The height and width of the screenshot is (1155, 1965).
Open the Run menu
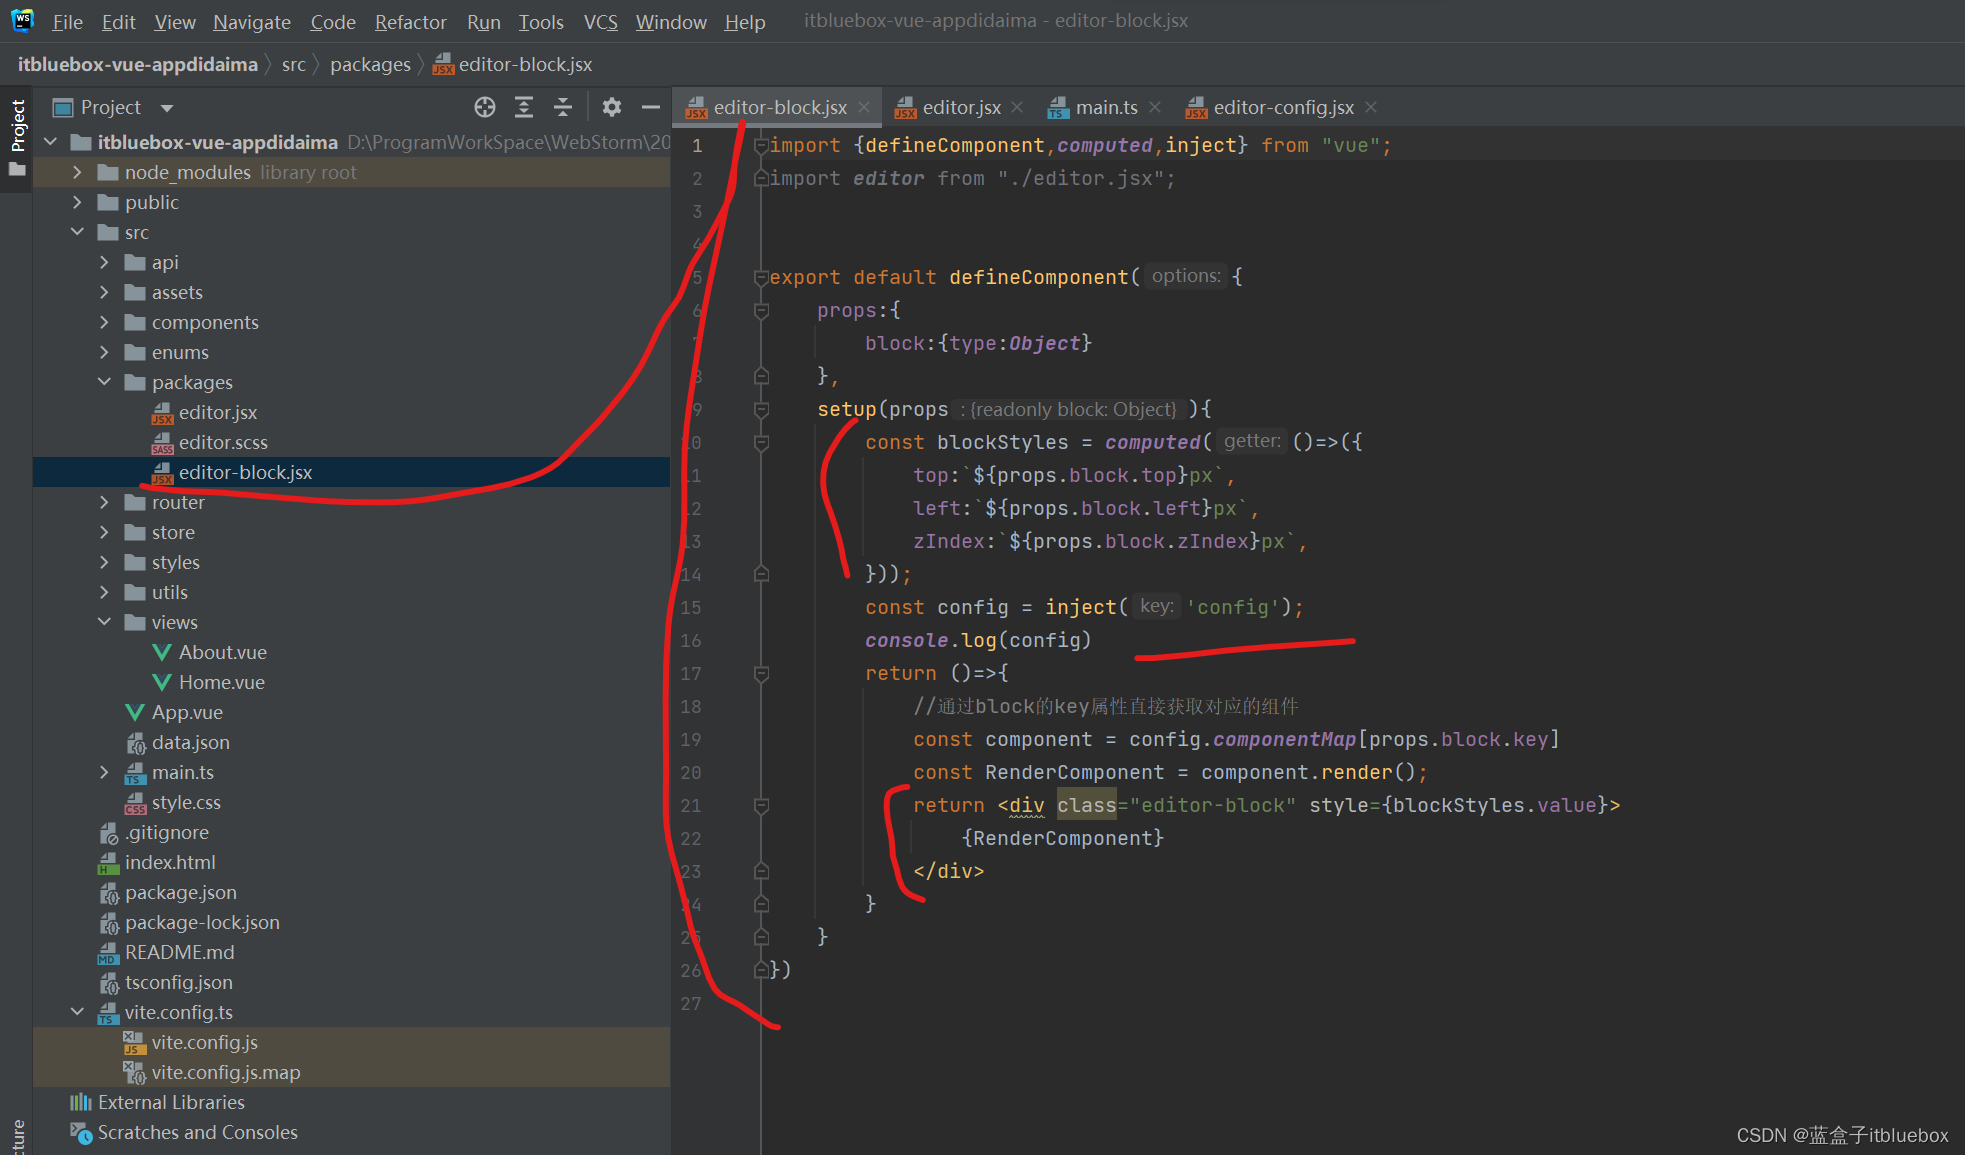point(484,21)
